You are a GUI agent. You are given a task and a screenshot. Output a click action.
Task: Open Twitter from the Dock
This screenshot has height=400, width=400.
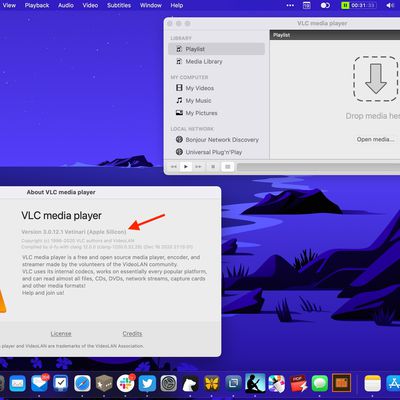[x=147, y=384]
